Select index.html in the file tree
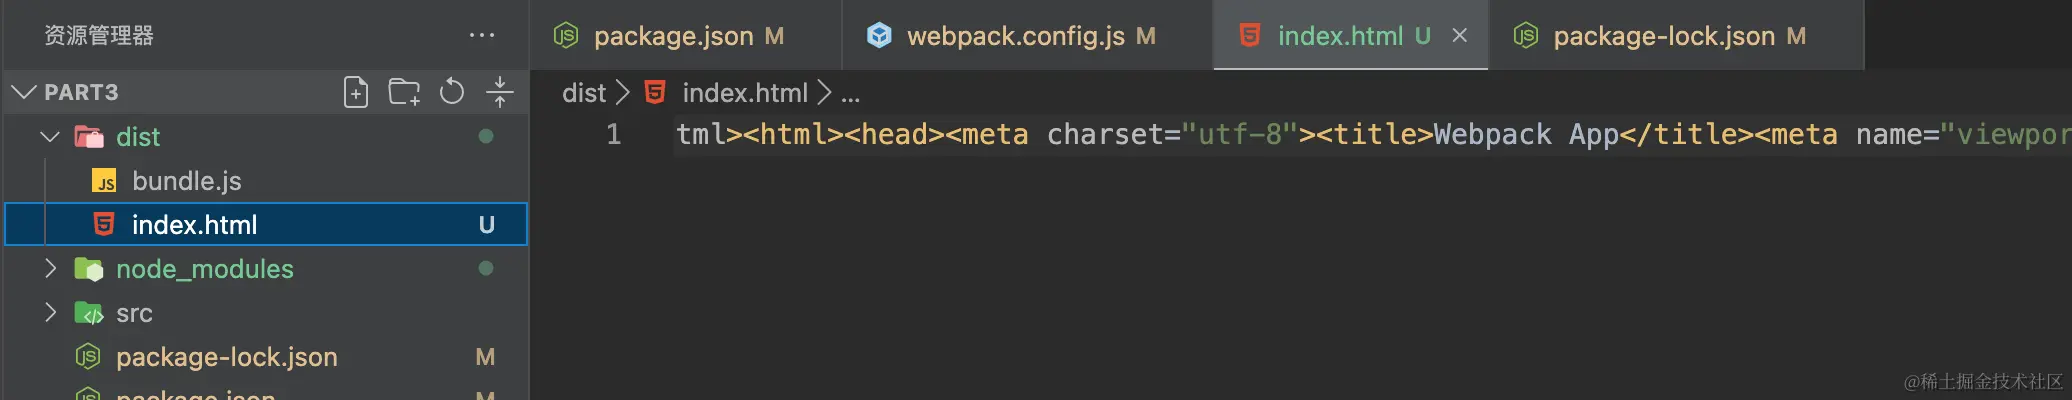This screenshot has width=2072, height=400. [x=266, y=225]
